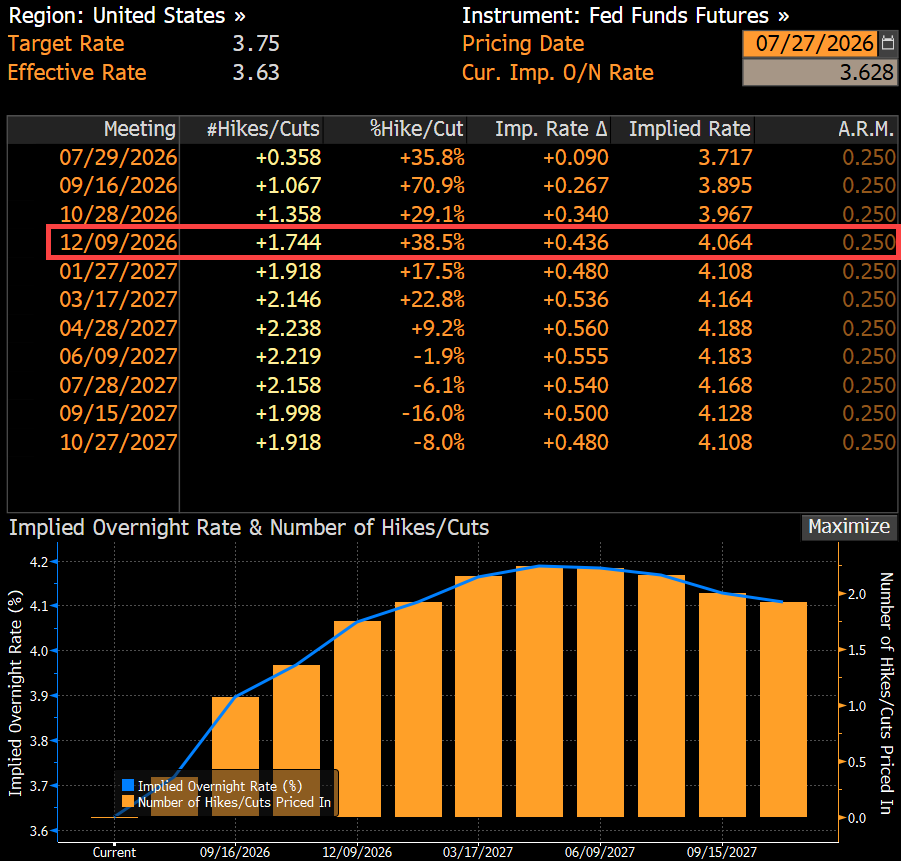Click the 06/09/2027 label on chart axis
901x861 pixels.
click(600, 852)
